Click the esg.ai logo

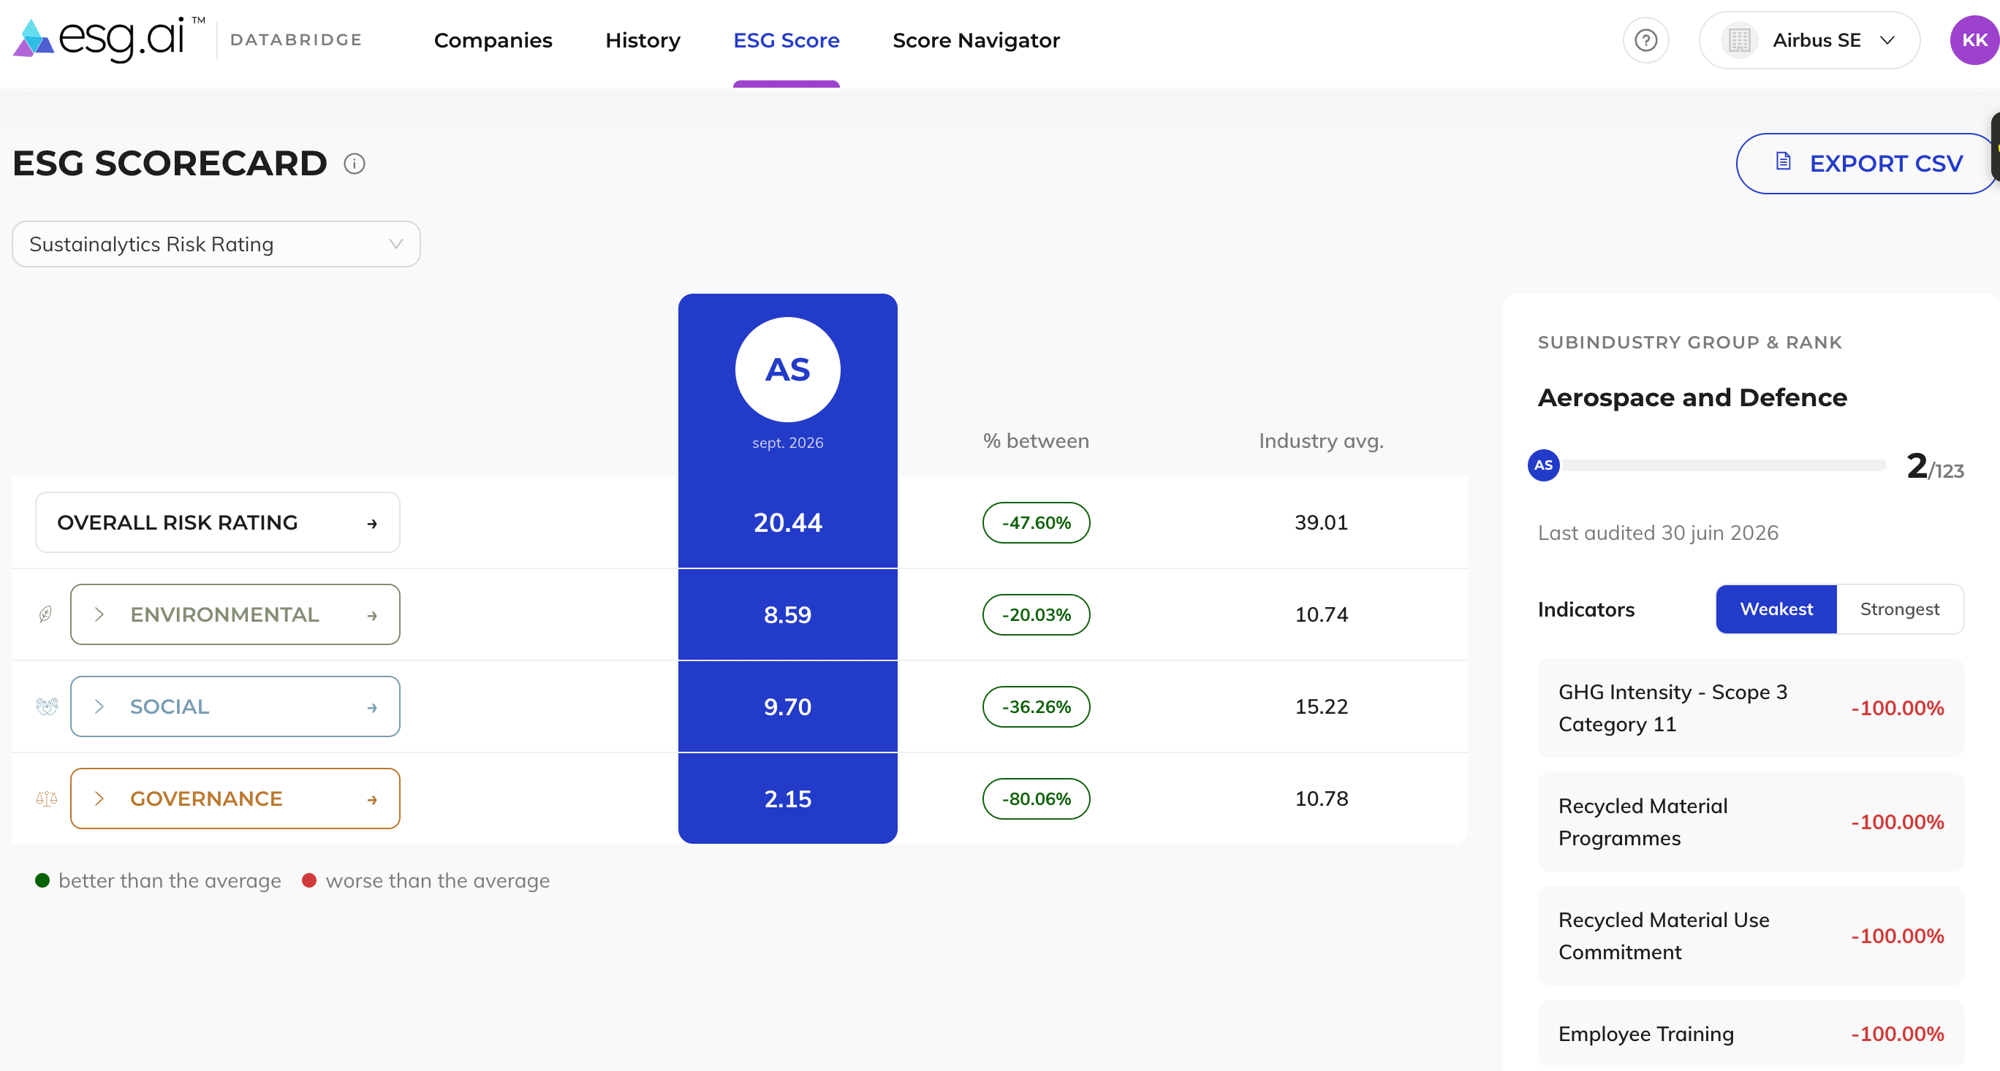110,39
